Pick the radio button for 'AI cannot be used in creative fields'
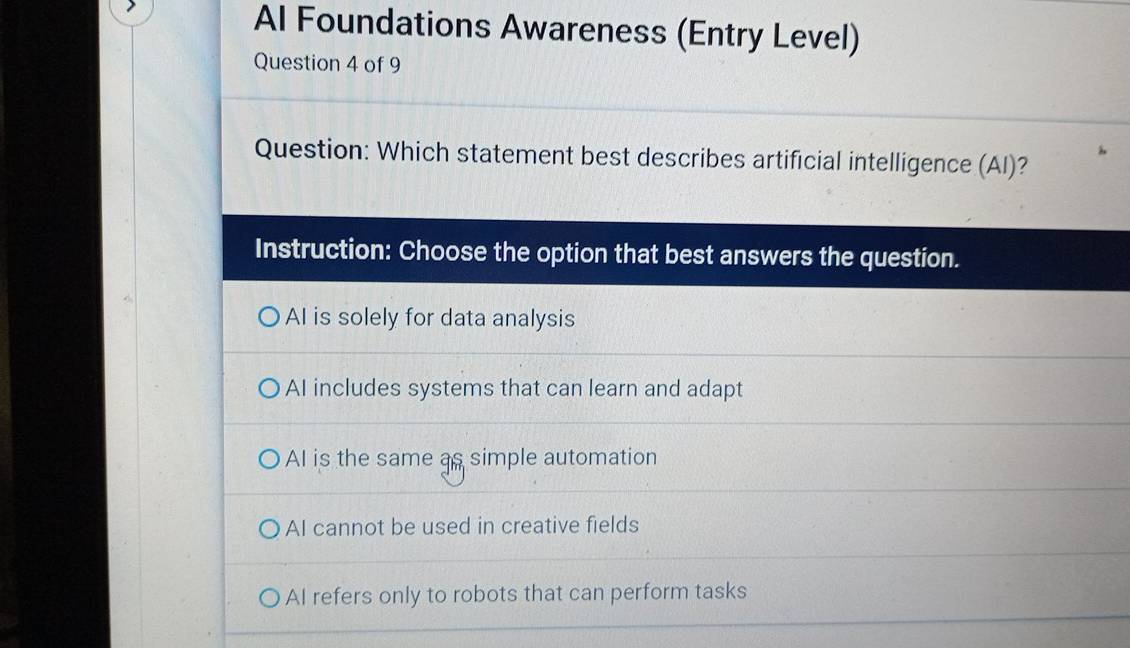The image size is (1130, 648). point(269,527)
